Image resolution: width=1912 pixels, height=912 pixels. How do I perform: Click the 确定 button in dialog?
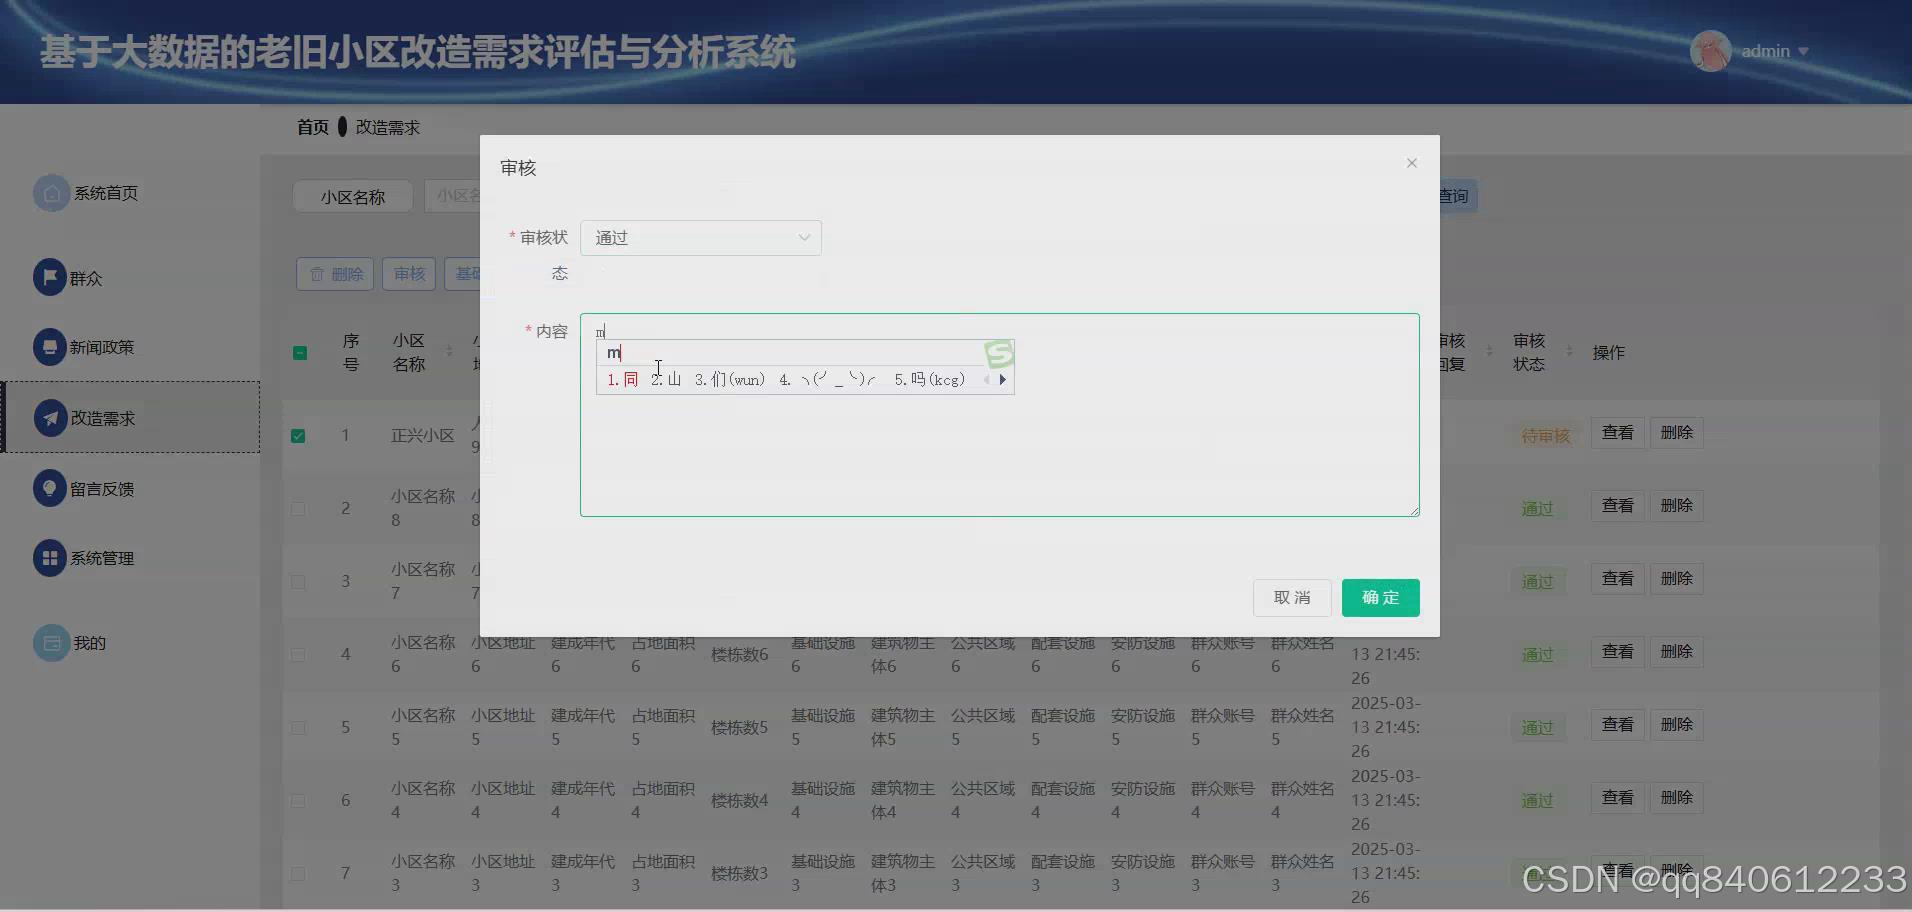tap(1381, 598)
